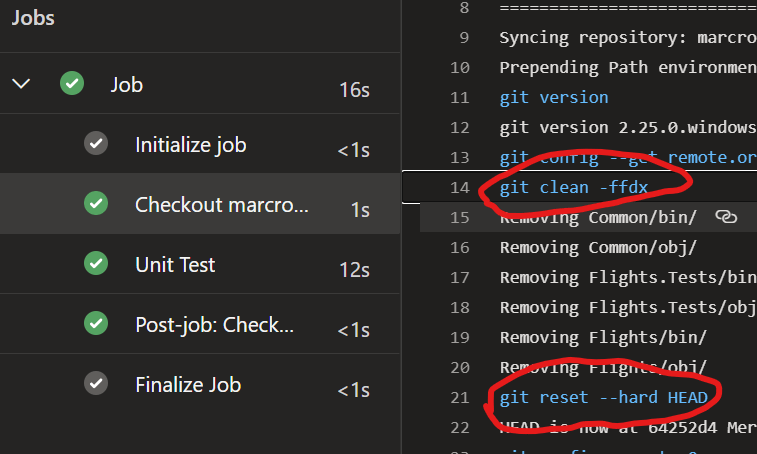Viewport: 757px width, 454px height.
Task: Collapse the Job tree chevron
Action: 22,84
